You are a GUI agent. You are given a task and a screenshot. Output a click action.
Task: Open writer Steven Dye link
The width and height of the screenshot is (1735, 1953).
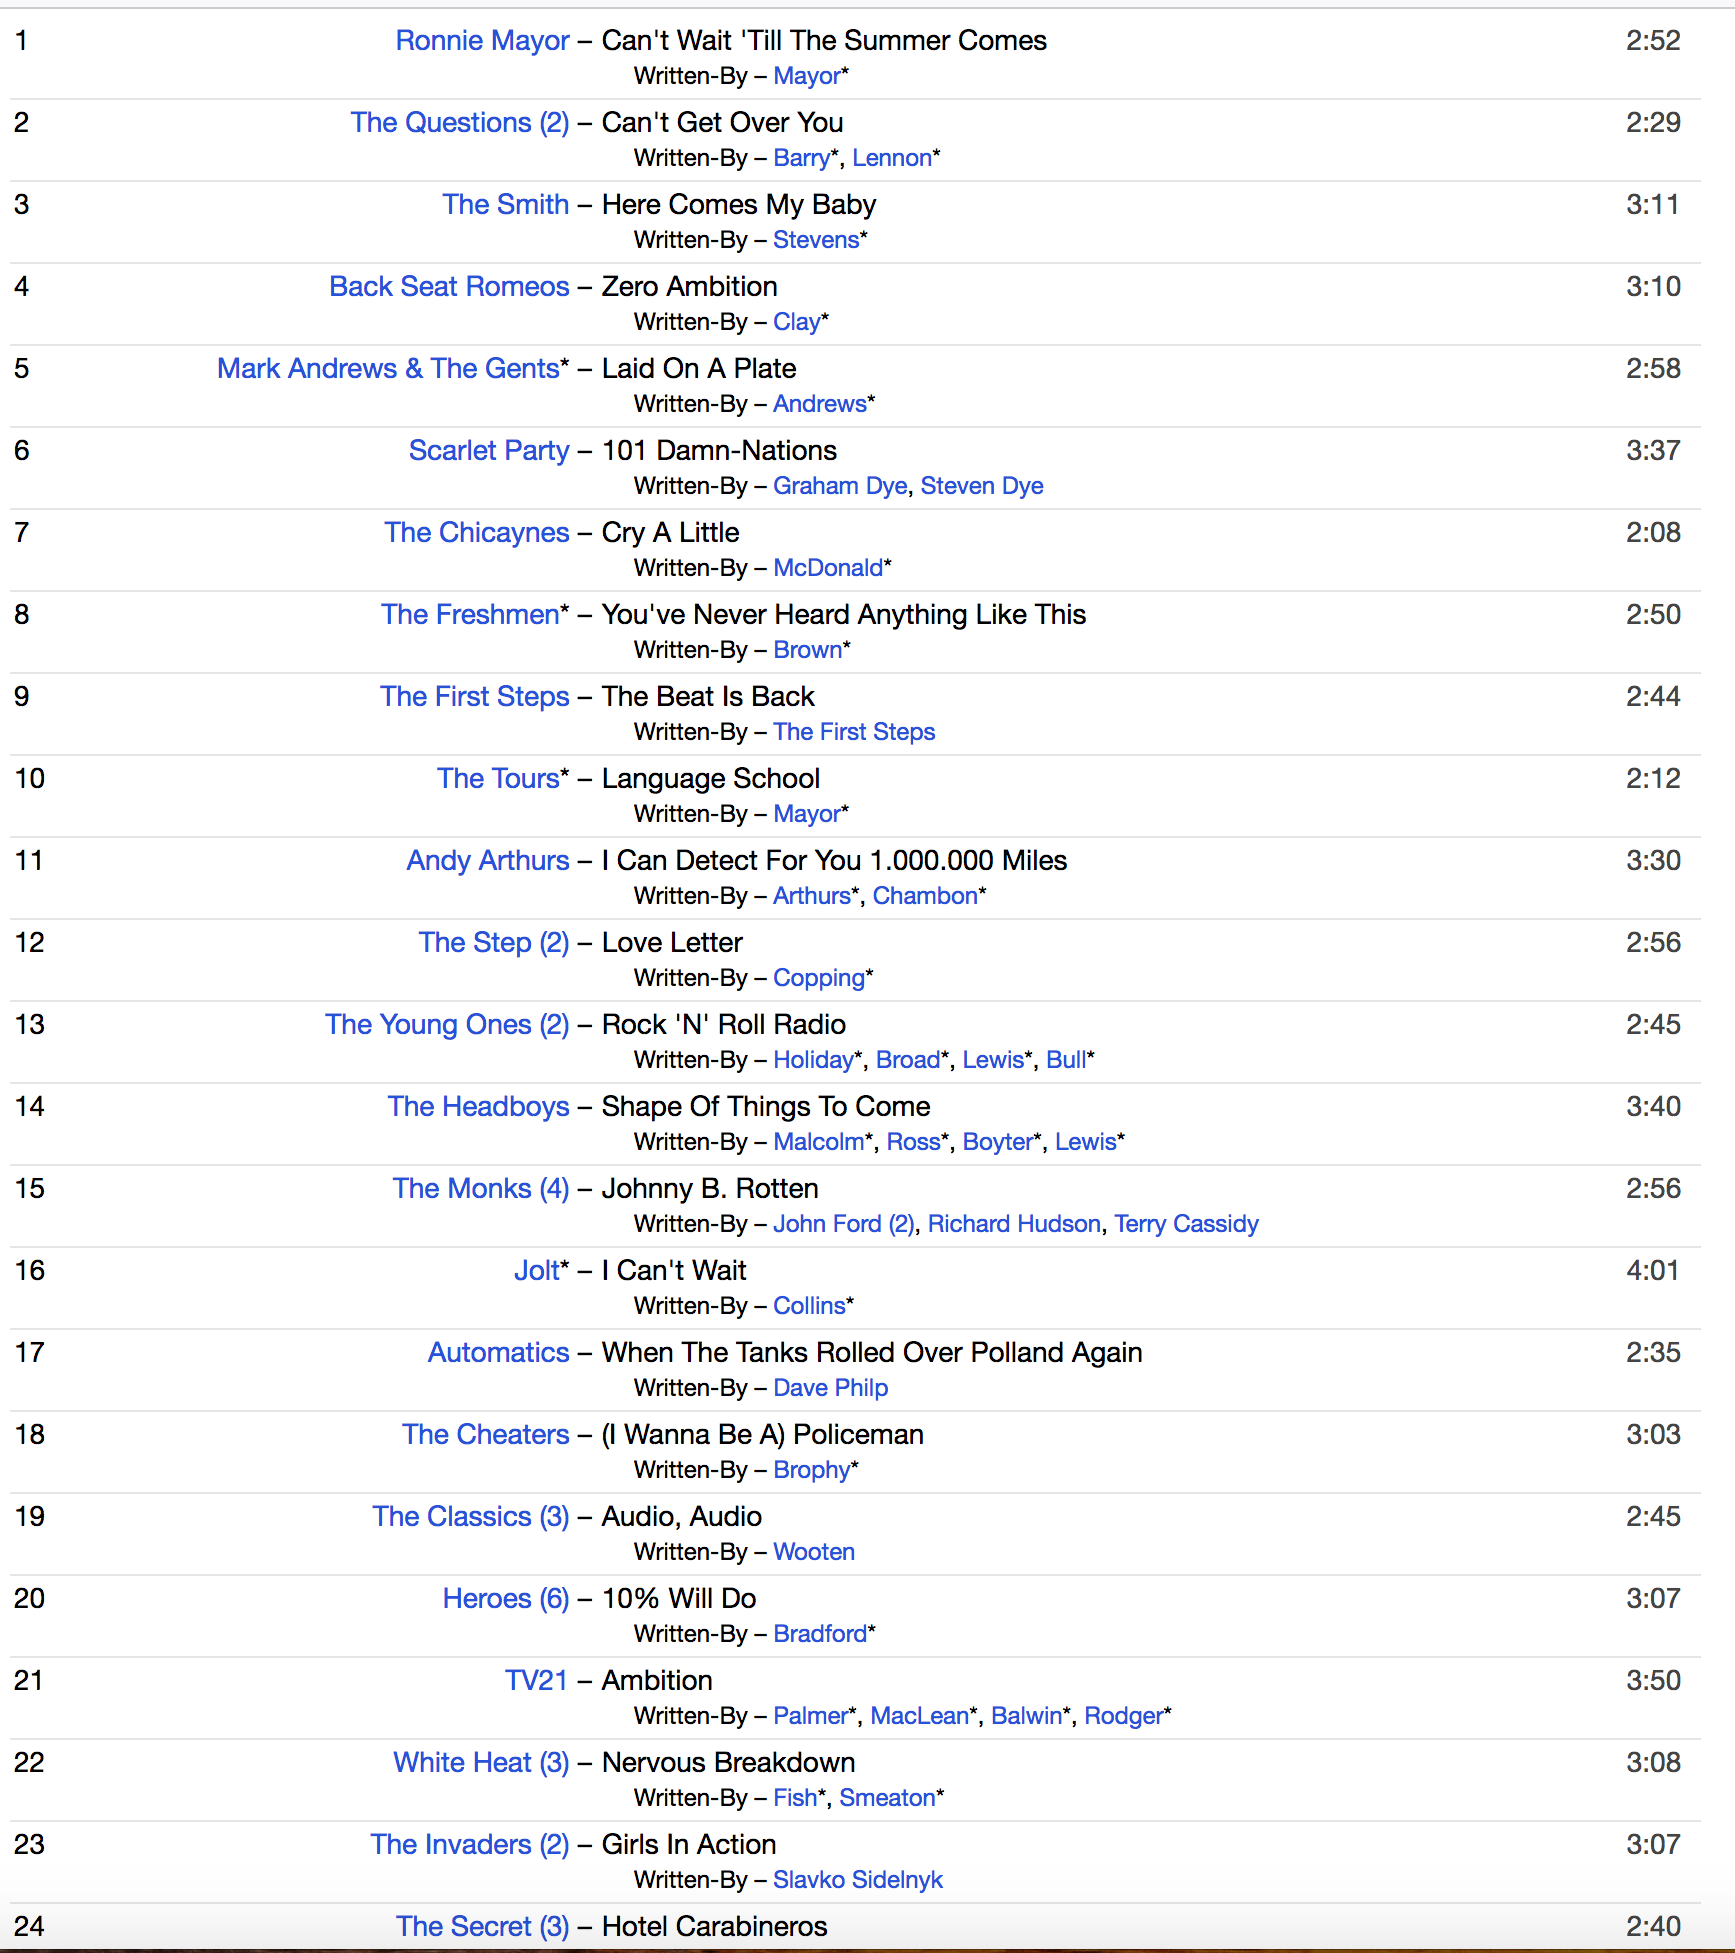pyautogui.click(x=981, y=486)
